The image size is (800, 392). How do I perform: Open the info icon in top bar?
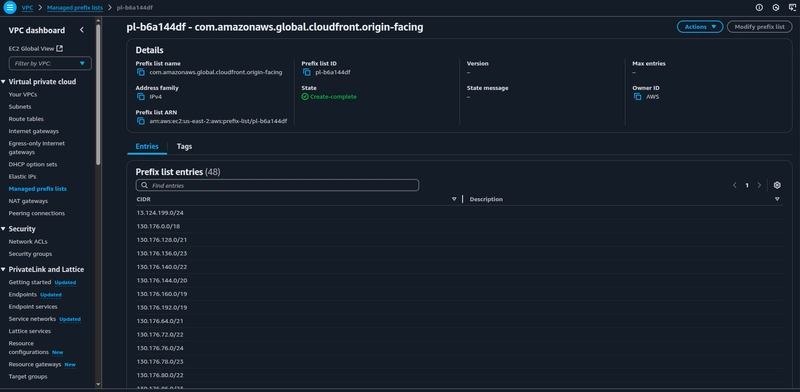(759, 8)
